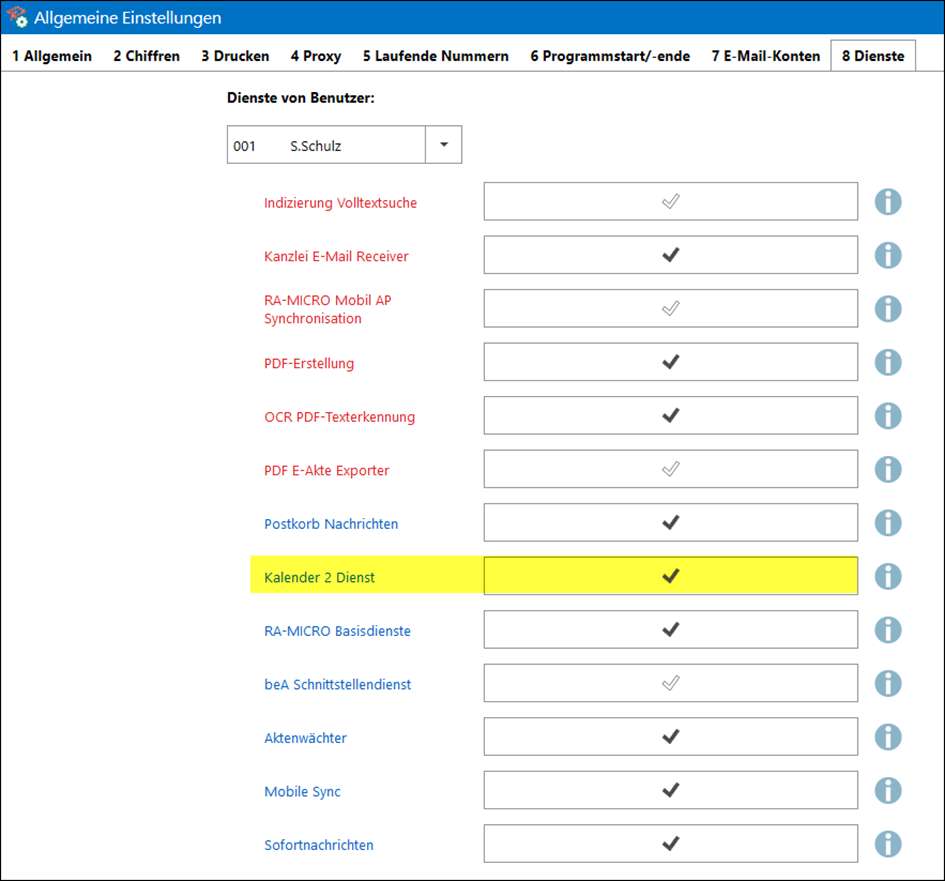Switch to 6 Programmstart/-ende tab
Image resolution: width=945 pixels, height=881 pixels.
(610, 56)
